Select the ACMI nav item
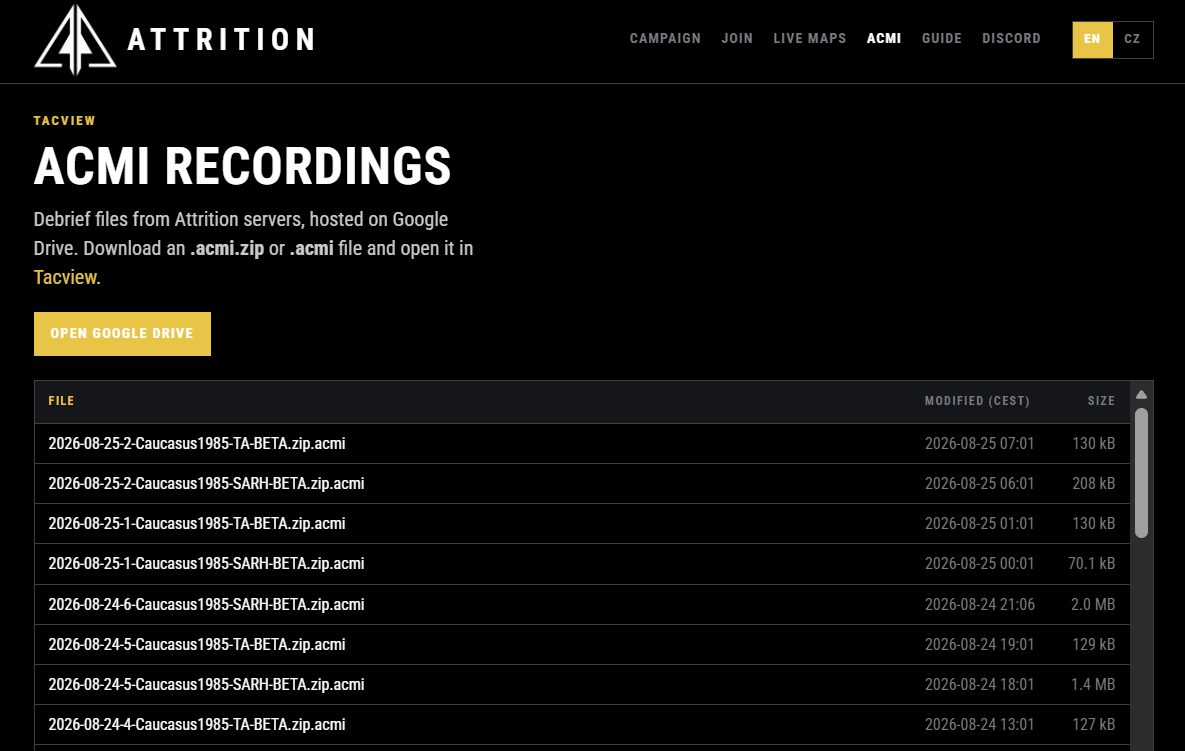This screenshot has width=1185, height=751. pos(883,39)
